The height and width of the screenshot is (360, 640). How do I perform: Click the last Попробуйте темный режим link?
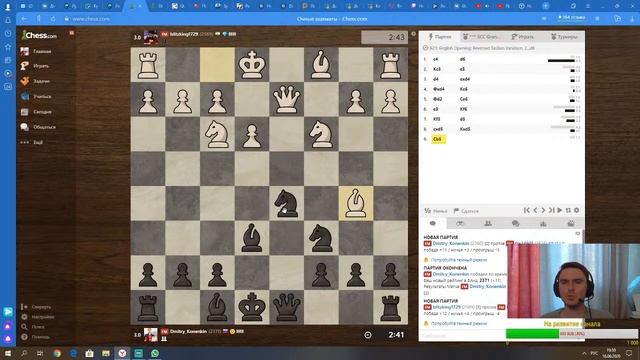tap(459, 323)
